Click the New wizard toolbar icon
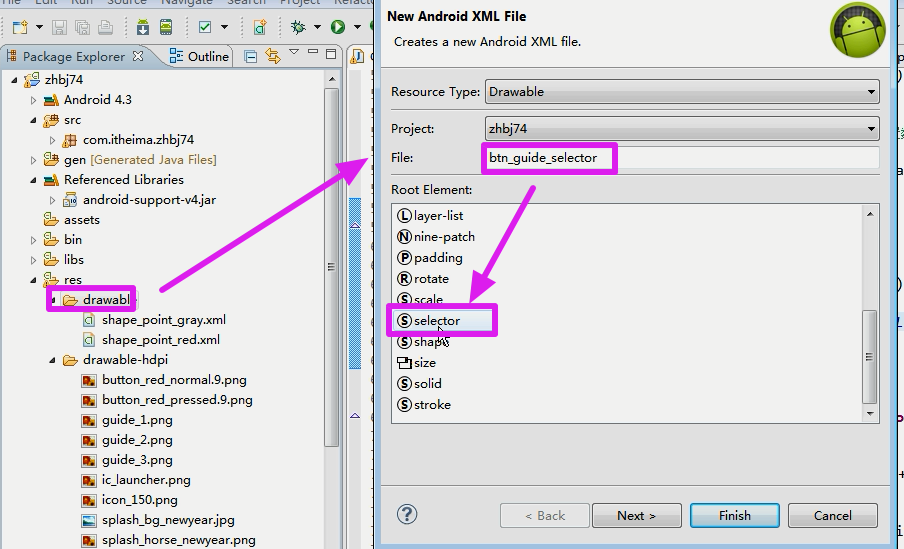904x549 pixels. (21, 27)
